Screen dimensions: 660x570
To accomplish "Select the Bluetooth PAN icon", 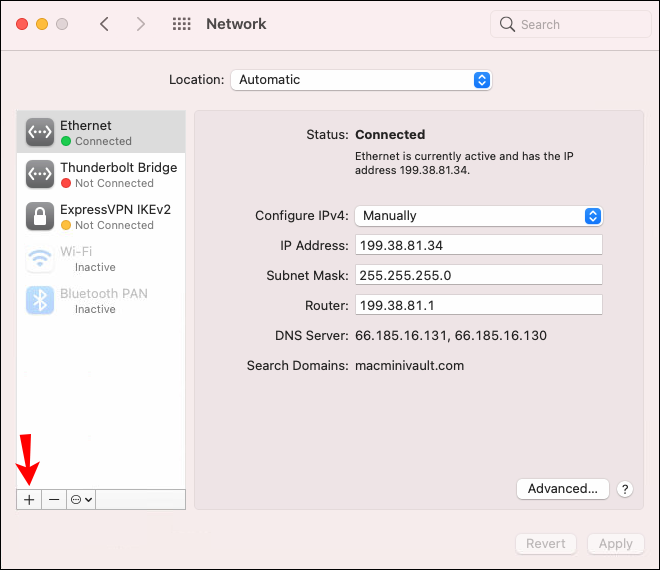I will (x=40, y=301).
